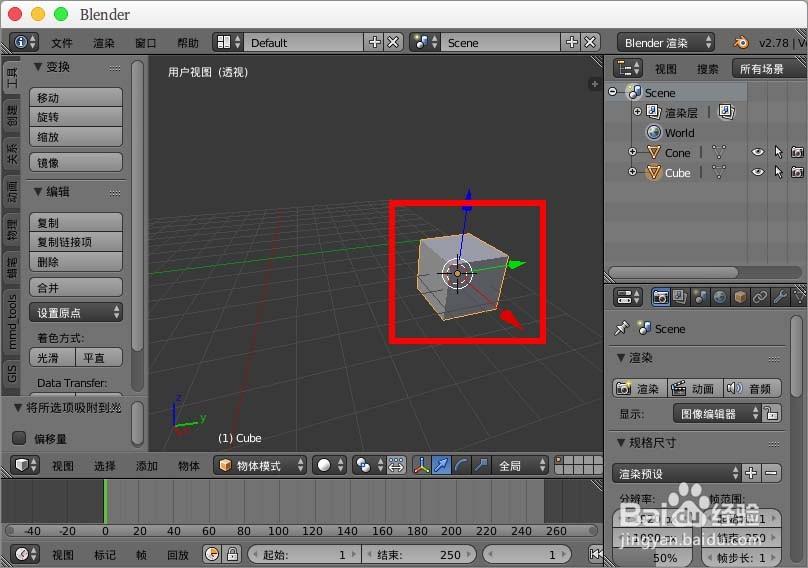
Task: Click the Cube mesh data icon
Action: tap(718, 172)
